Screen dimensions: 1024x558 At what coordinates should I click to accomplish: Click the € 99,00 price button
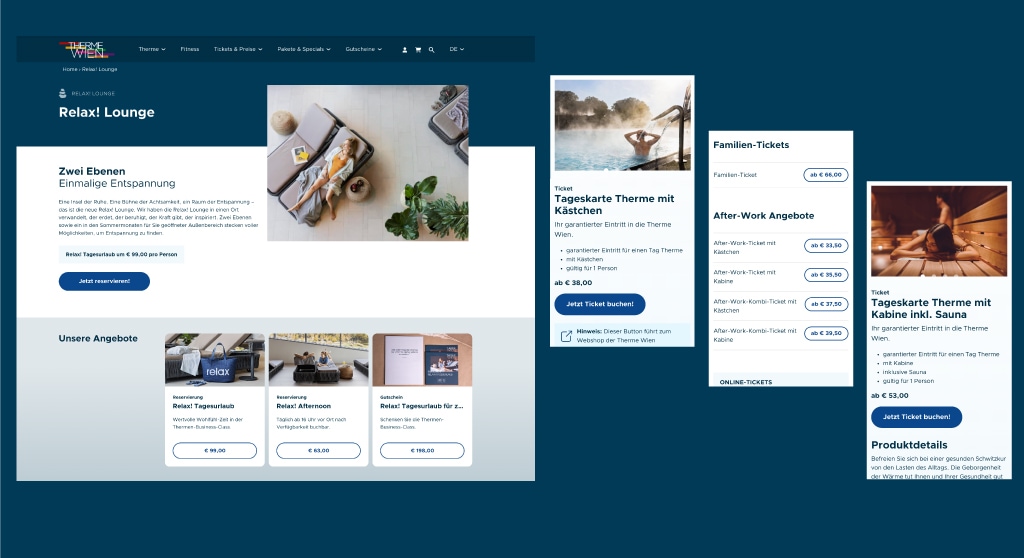tap(215, 450)
